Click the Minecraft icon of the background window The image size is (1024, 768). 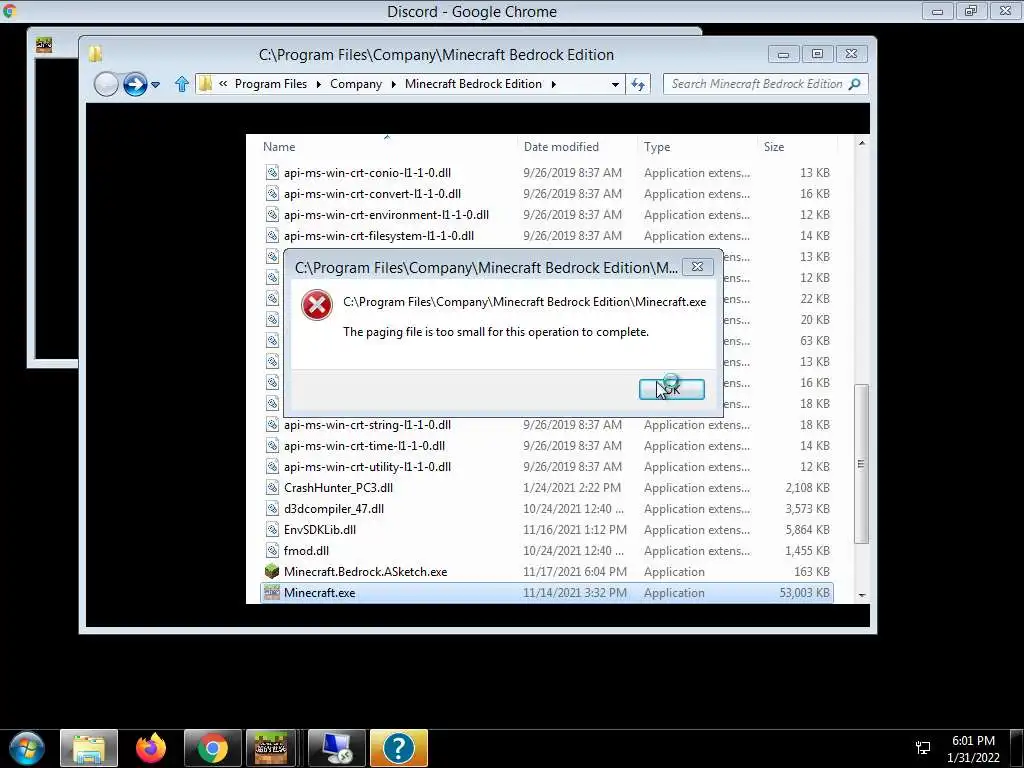point(44,45)
